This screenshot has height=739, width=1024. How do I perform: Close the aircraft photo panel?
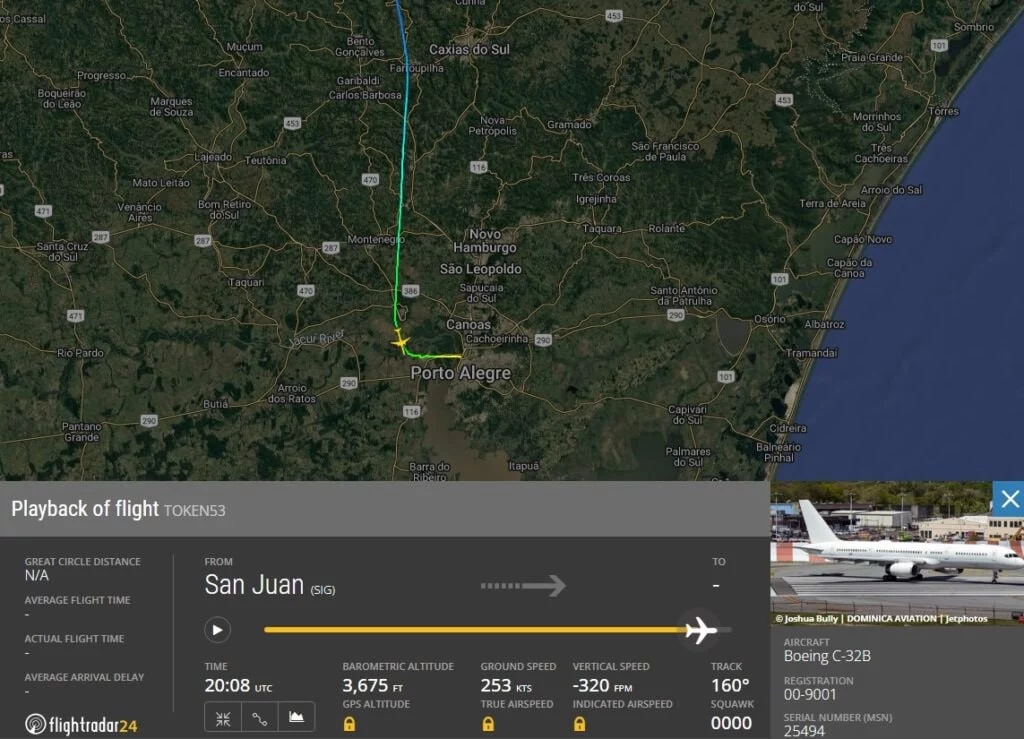(x=1009, y=499)
